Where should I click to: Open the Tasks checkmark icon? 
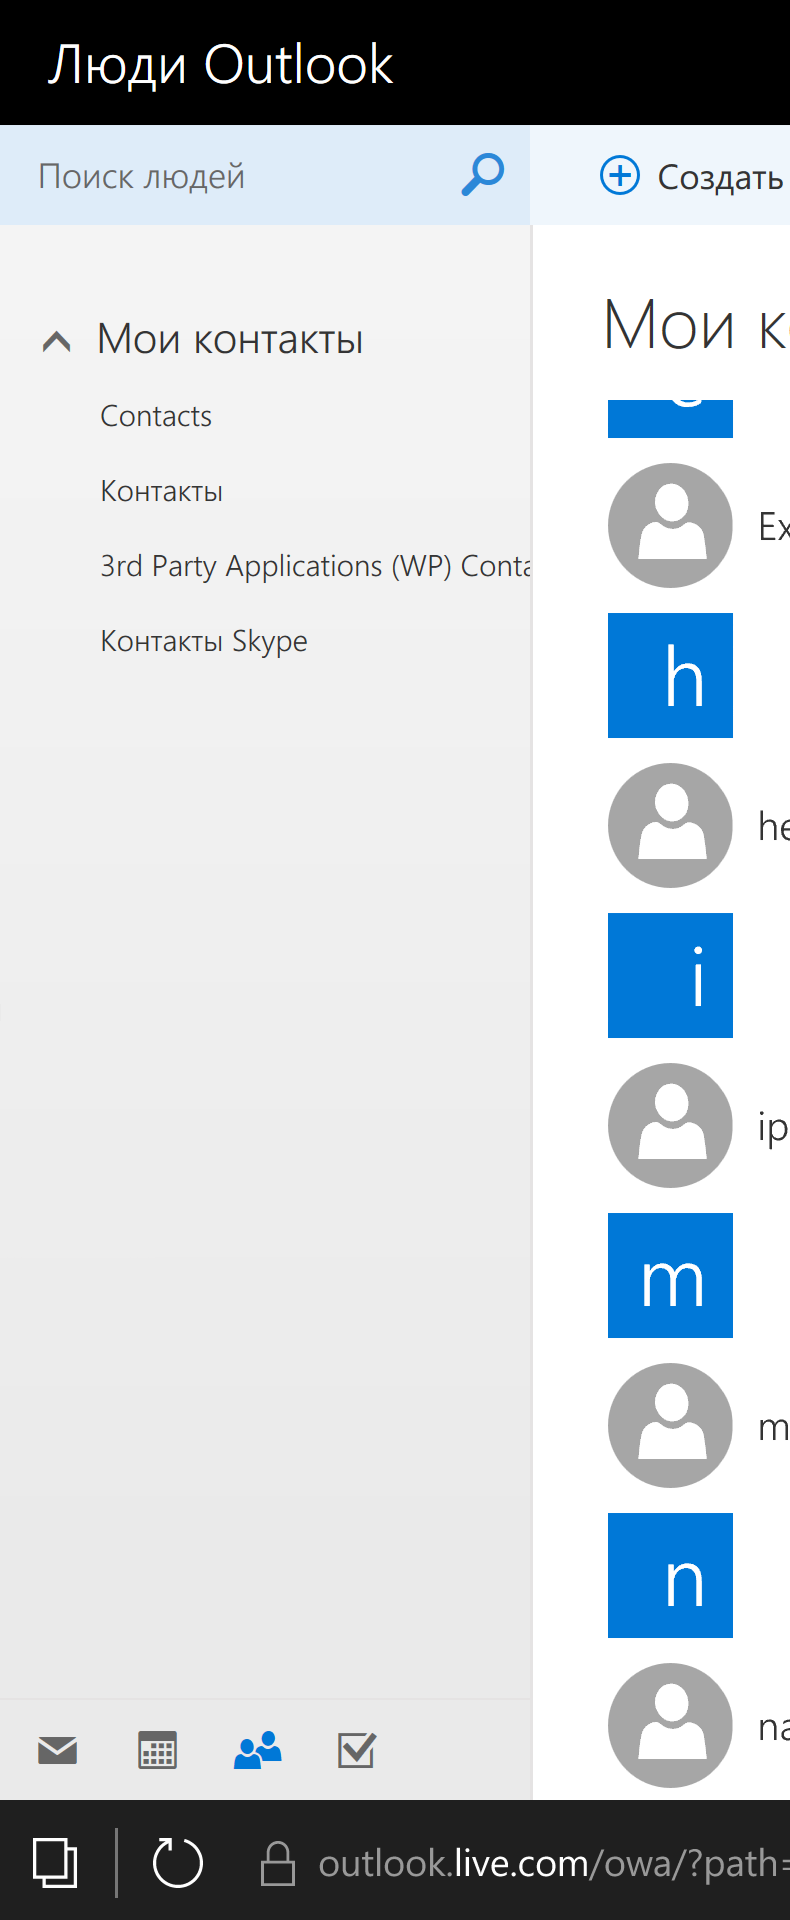point(357,1750)
